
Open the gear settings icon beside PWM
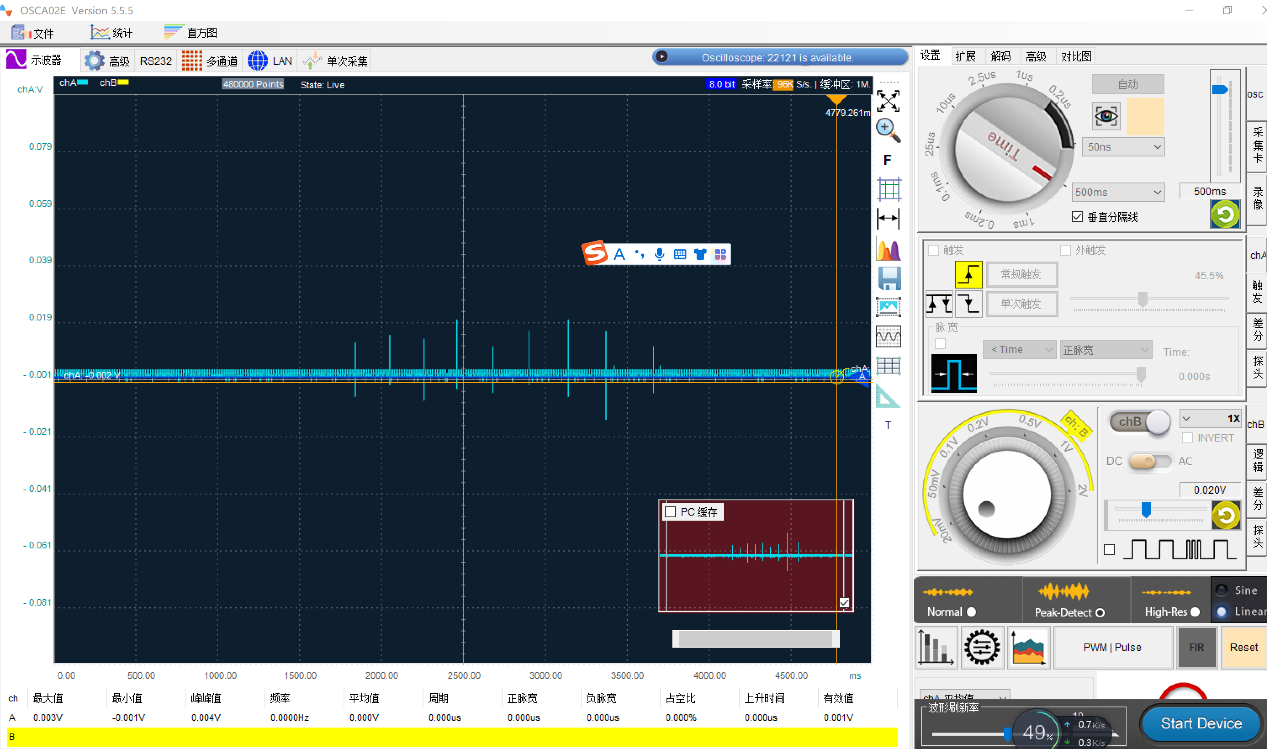pos(983,648)
